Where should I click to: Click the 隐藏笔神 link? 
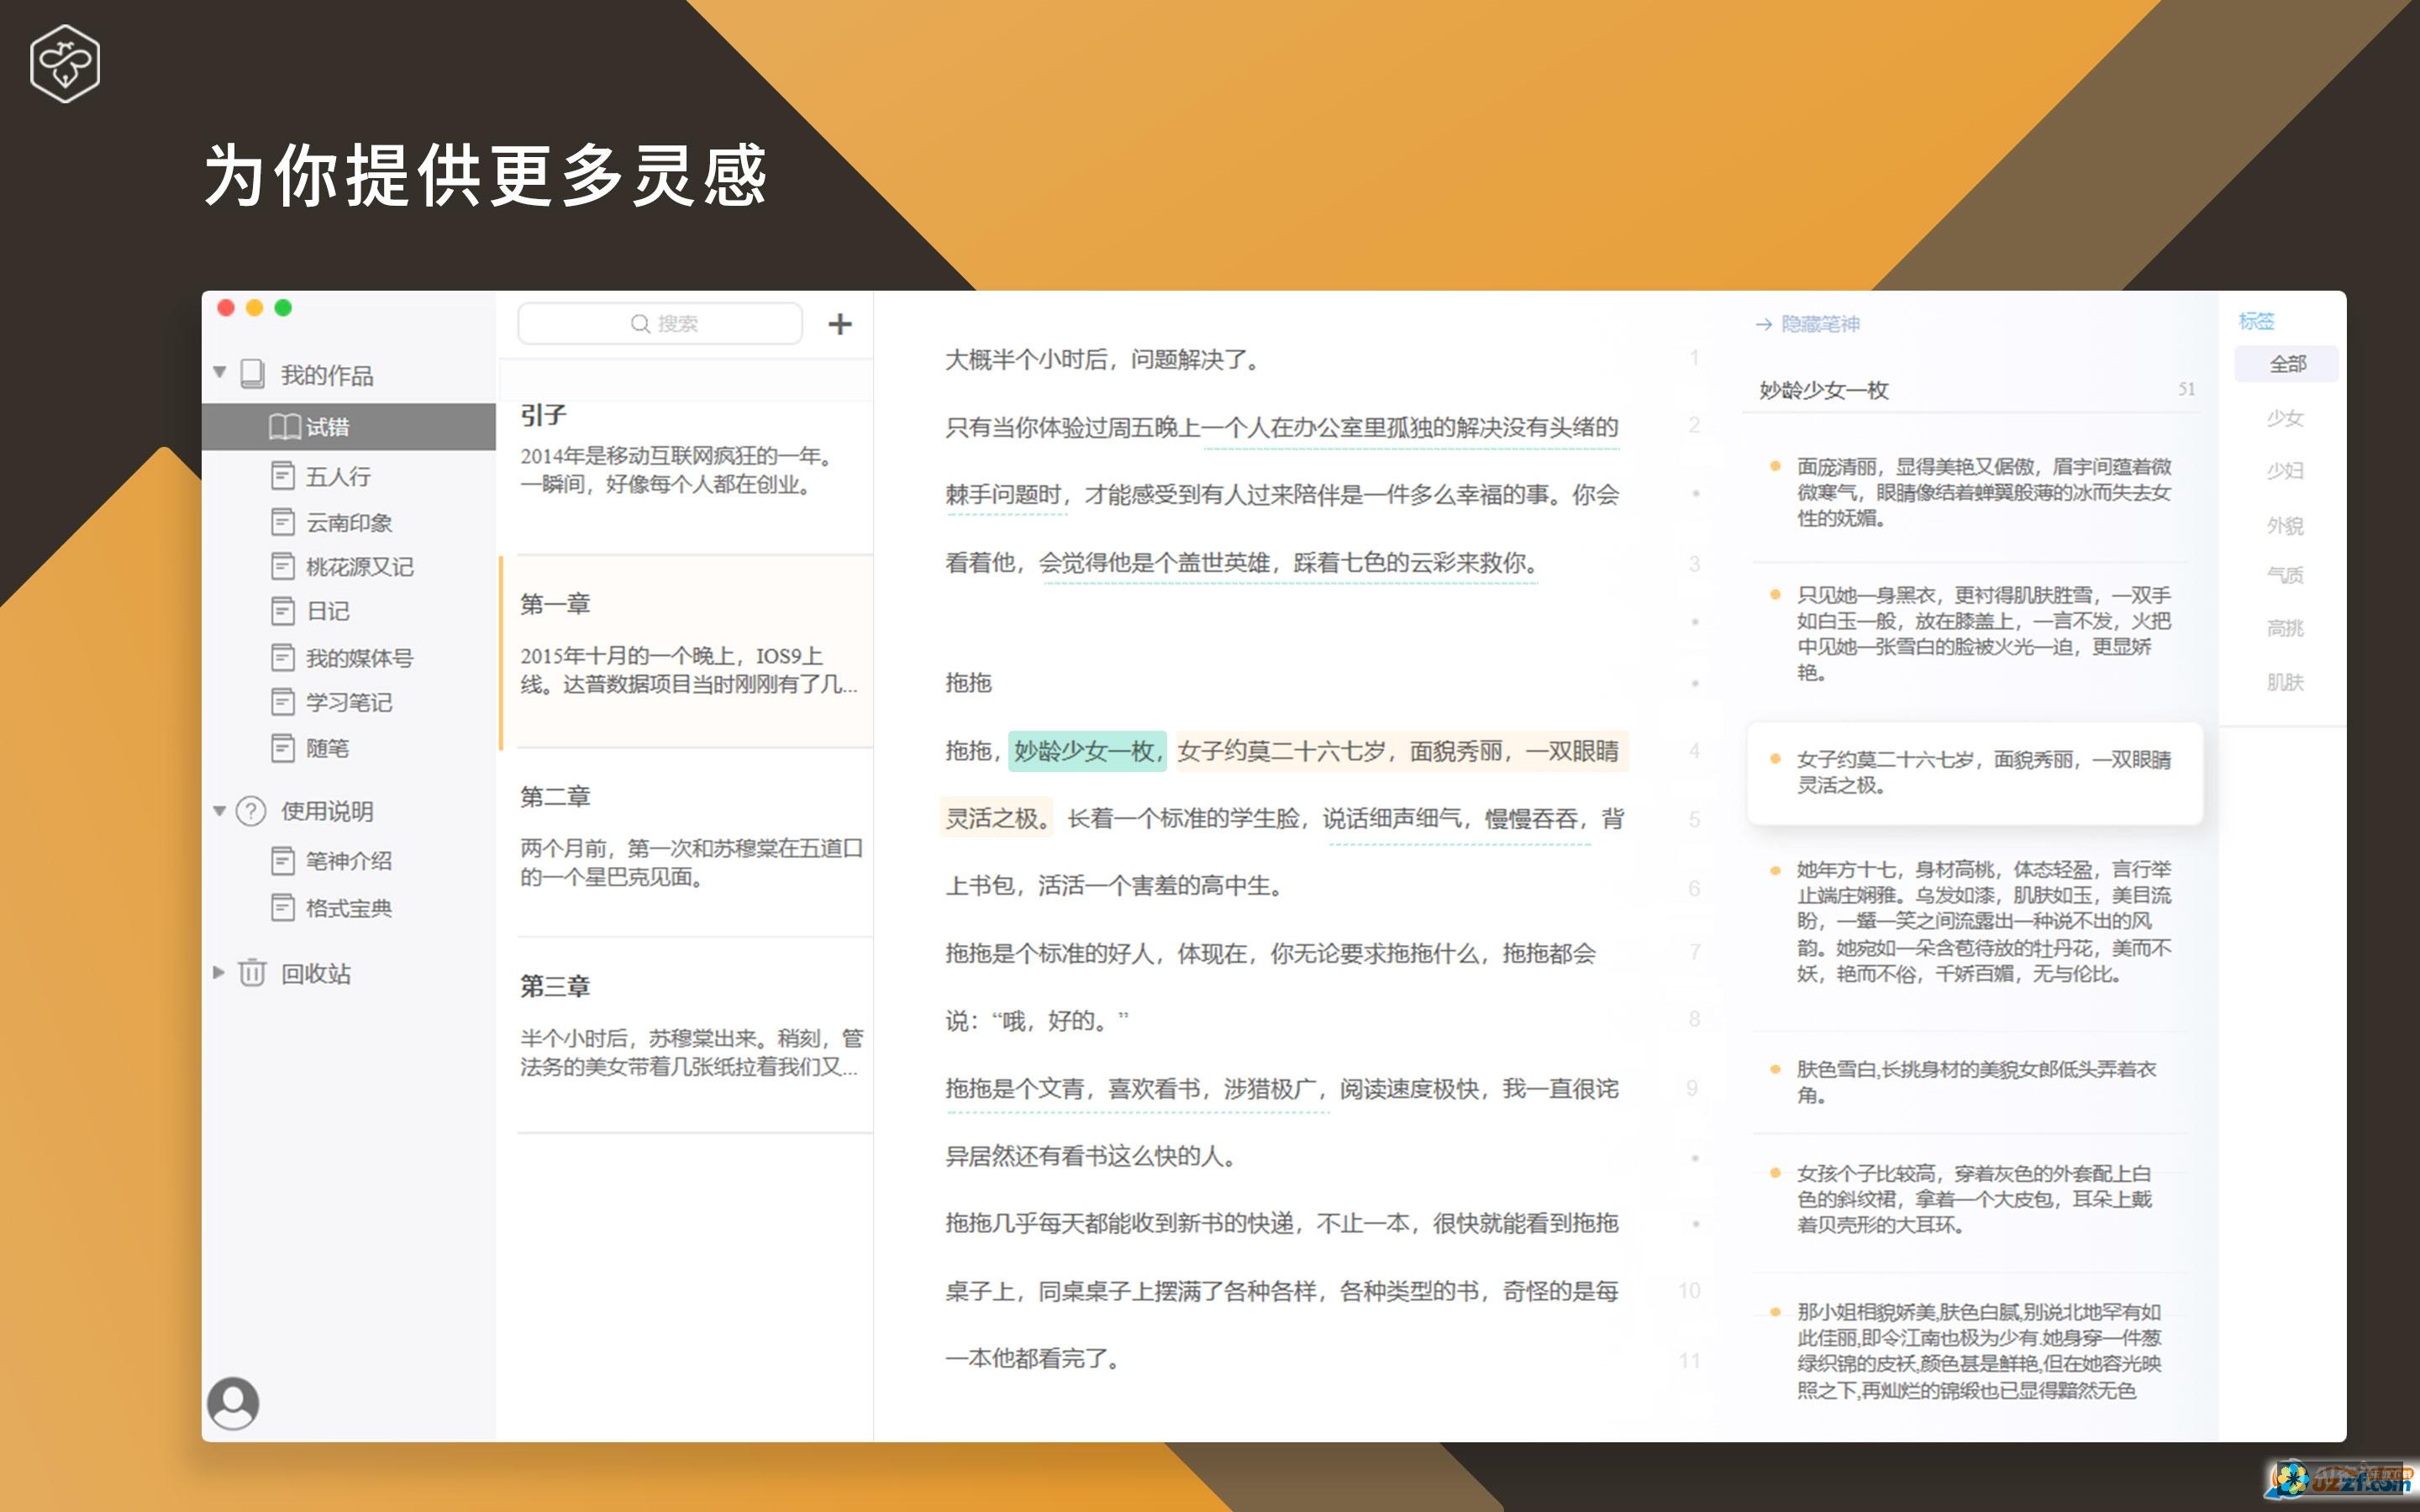click(x=1820, y=324)
